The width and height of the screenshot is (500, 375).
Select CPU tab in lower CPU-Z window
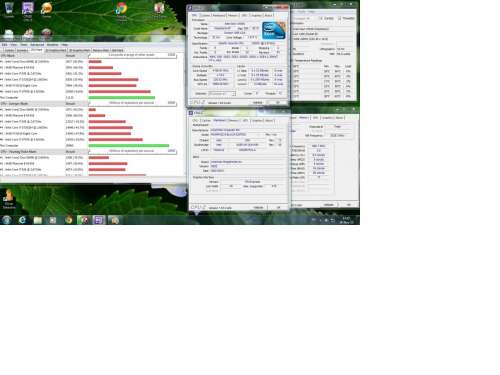(195, 120)
